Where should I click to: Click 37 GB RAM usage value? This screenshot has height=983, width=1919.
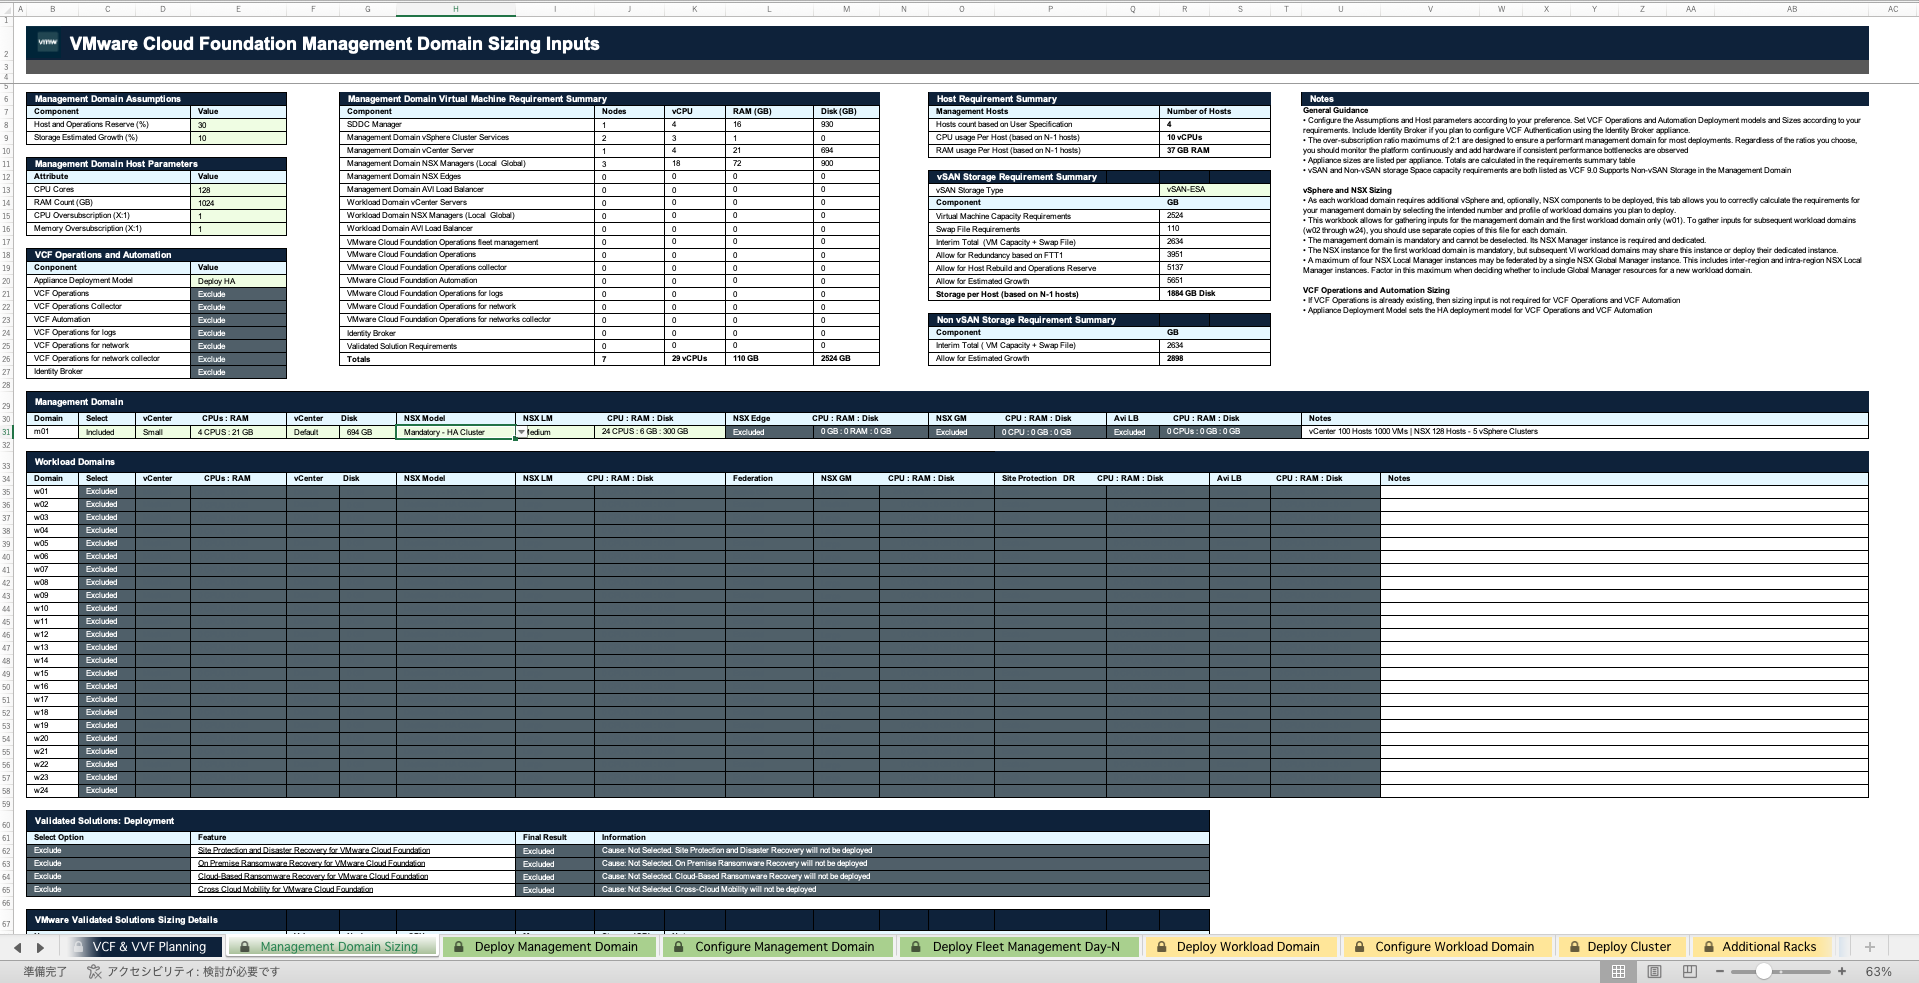pos(1214,150)
